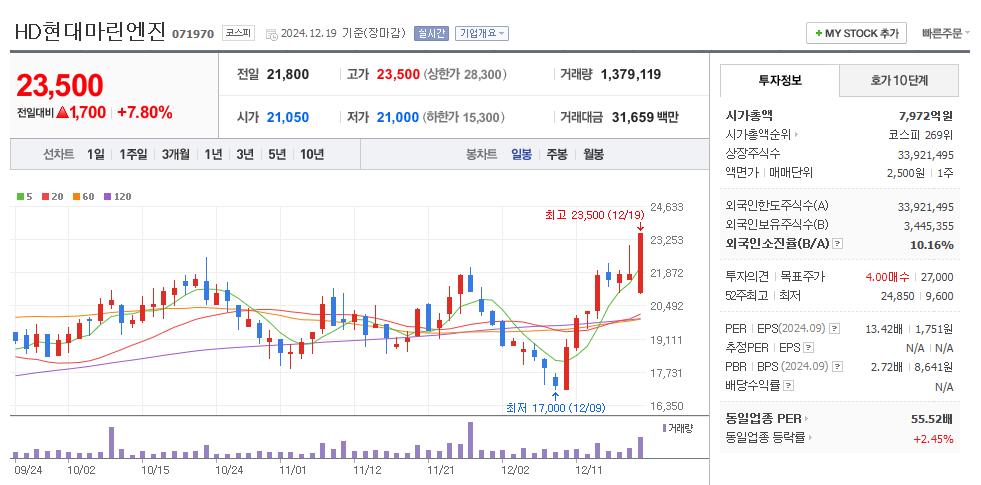Click 전일 value 21,800
The height and width of the screenshot is (485, 981).
(x=288, y=74)
